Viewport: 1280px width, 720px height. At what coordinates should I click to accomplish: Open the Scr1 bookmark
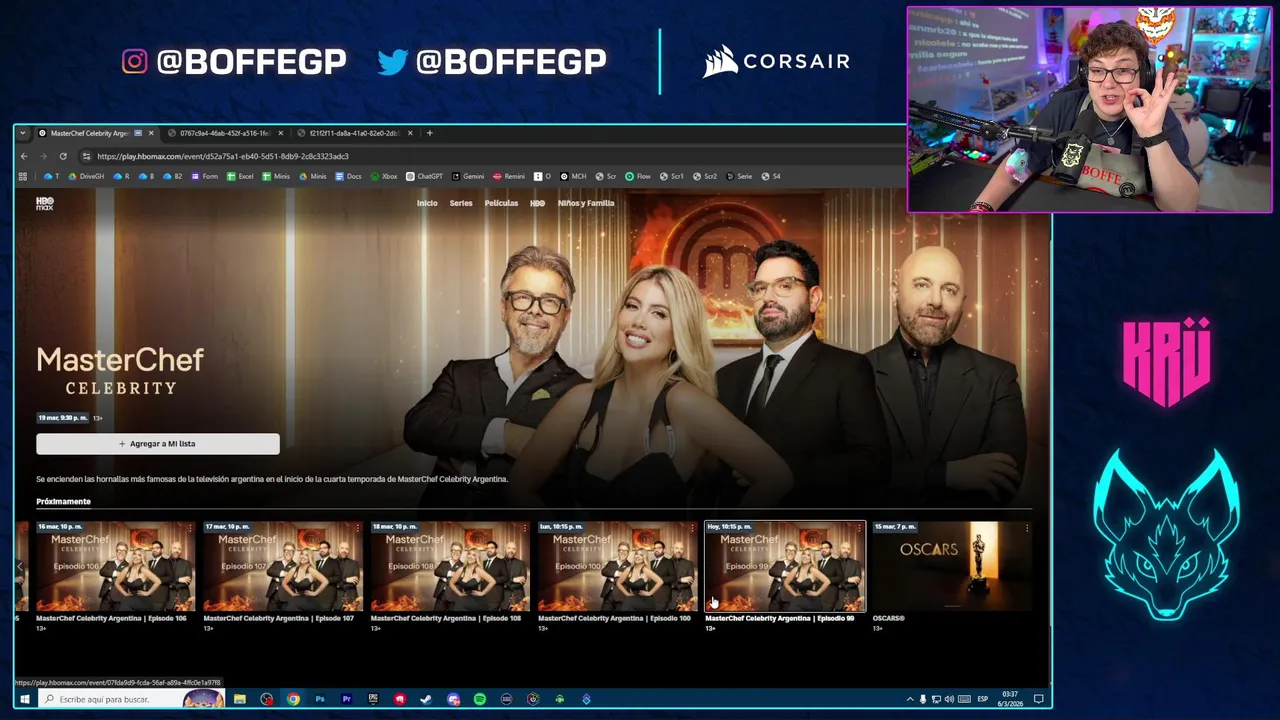(x=671, y=176)
